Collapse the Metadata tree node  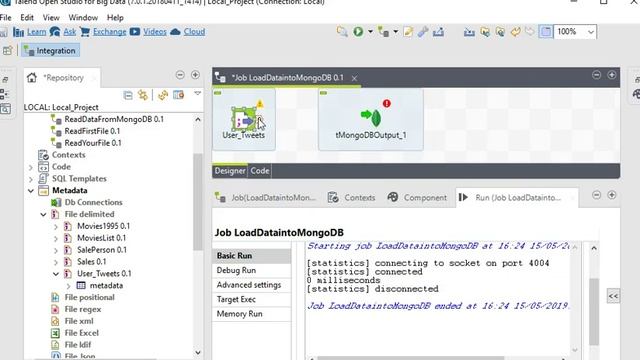(31, 191)
